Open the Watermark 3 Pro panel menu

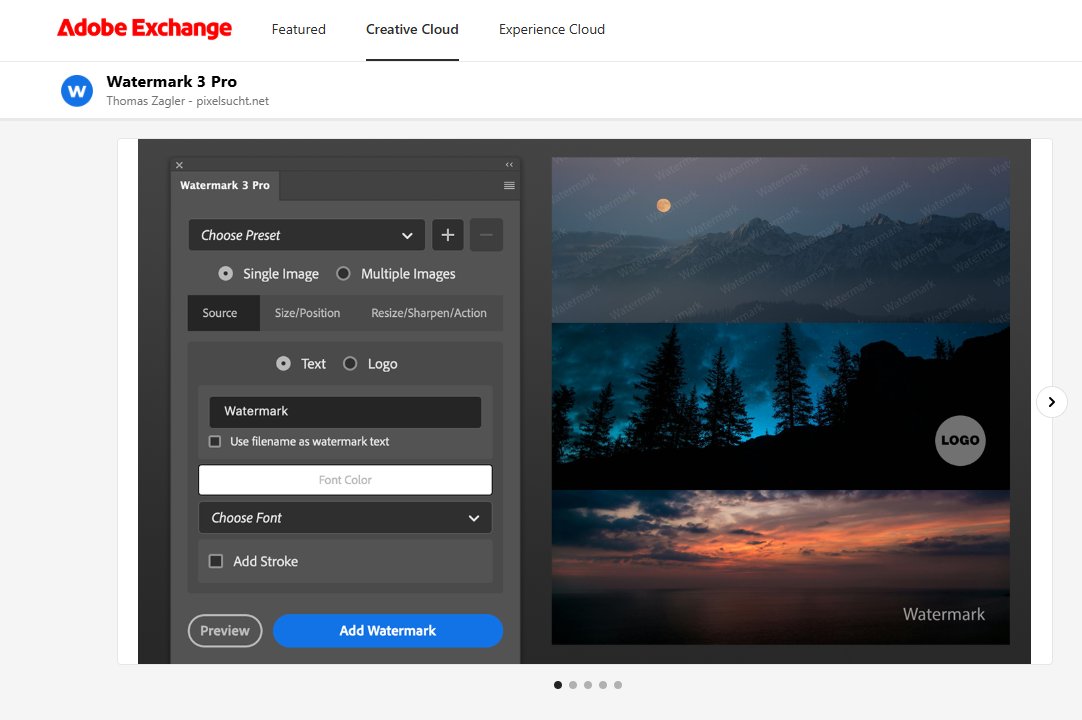click(509, 185)
